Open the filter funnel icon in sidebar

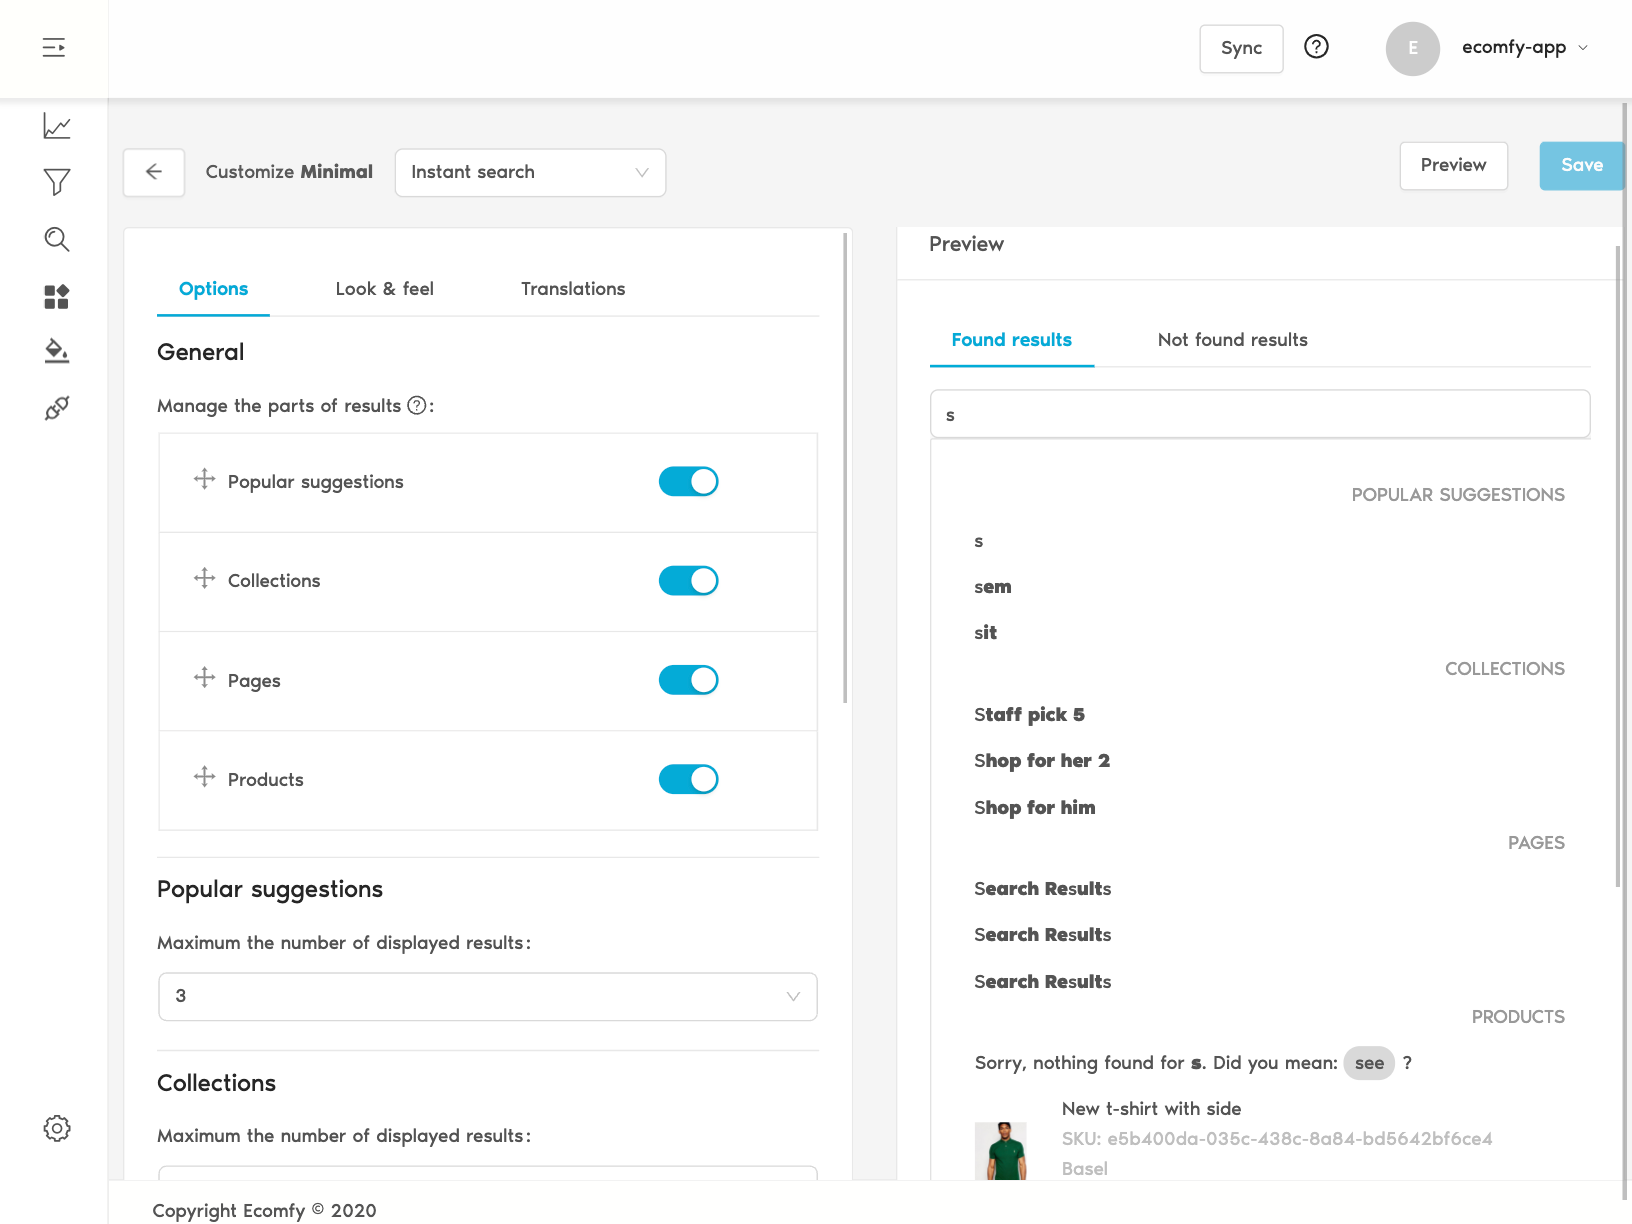tap(57, 182)
